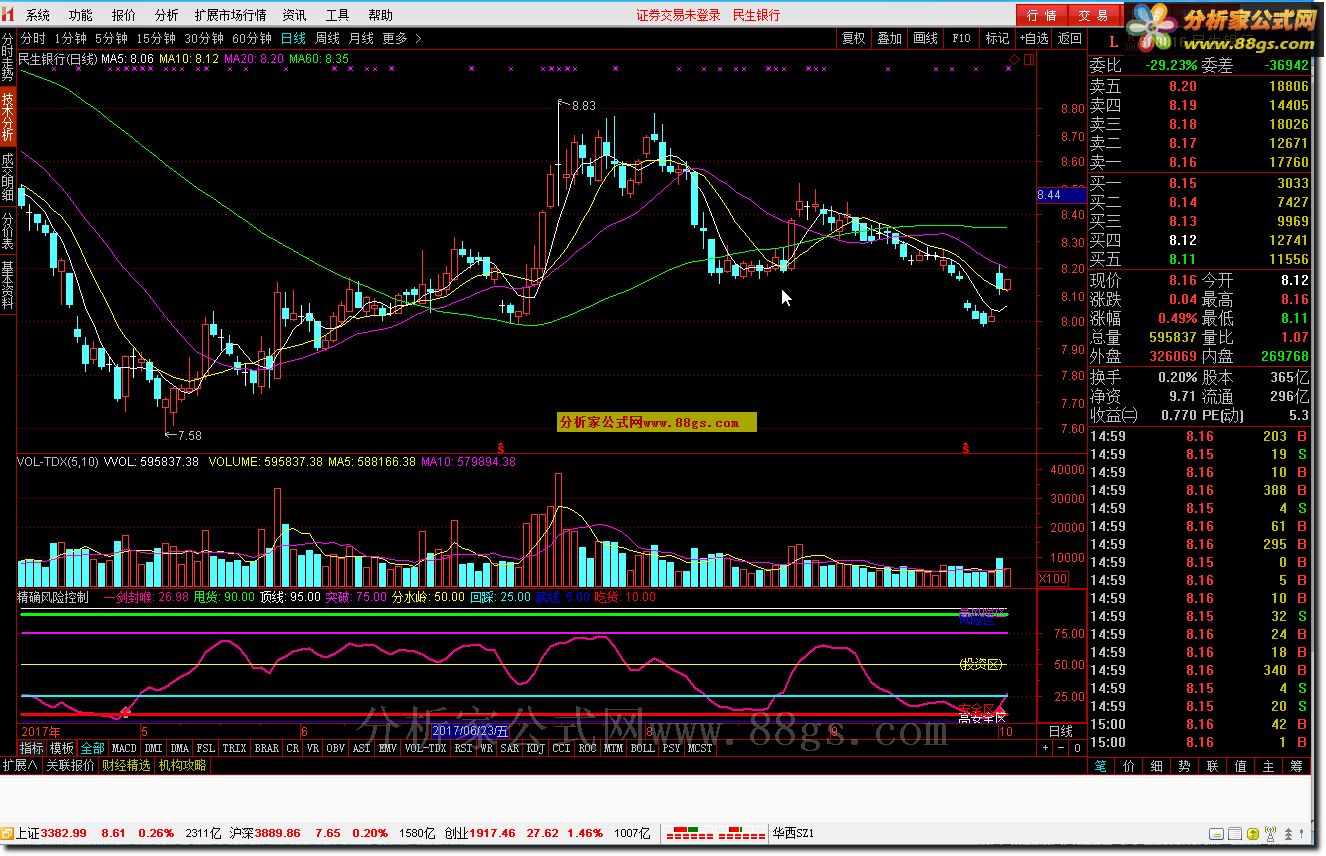Expand the 更多 periods list
This screenshot has height=856, width=1326.
pyautogui.click(x=402, y=38)
